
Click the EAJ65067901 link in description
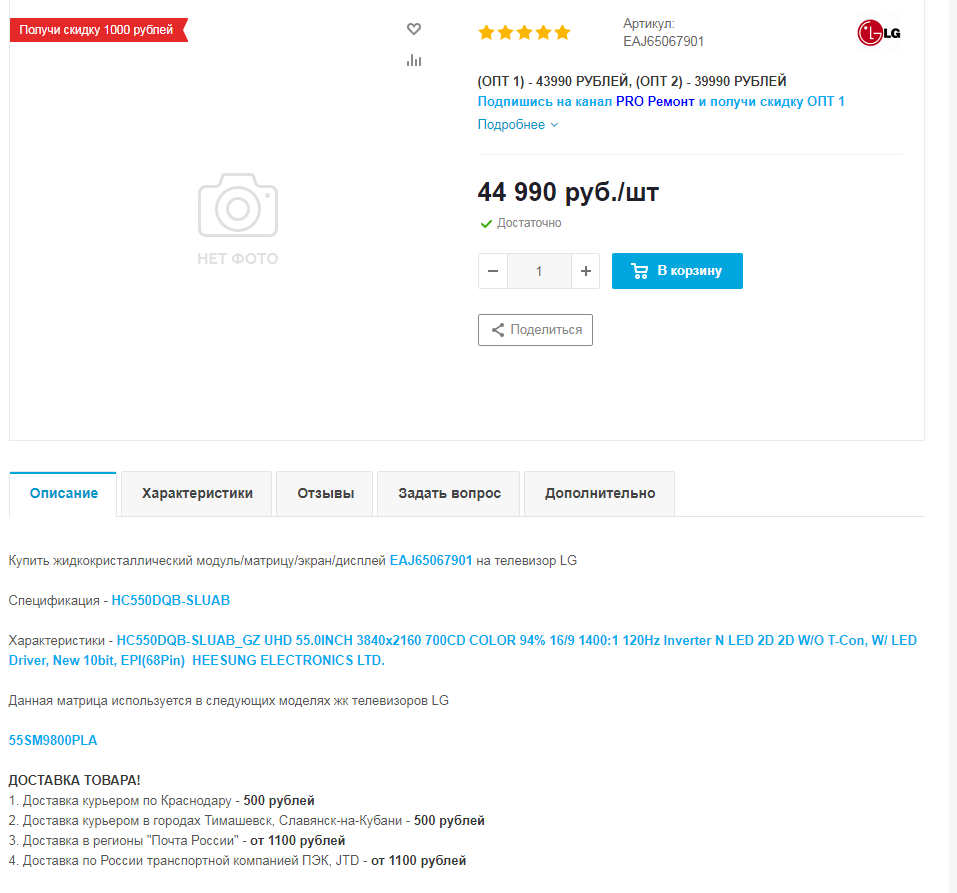coord(431,561)
